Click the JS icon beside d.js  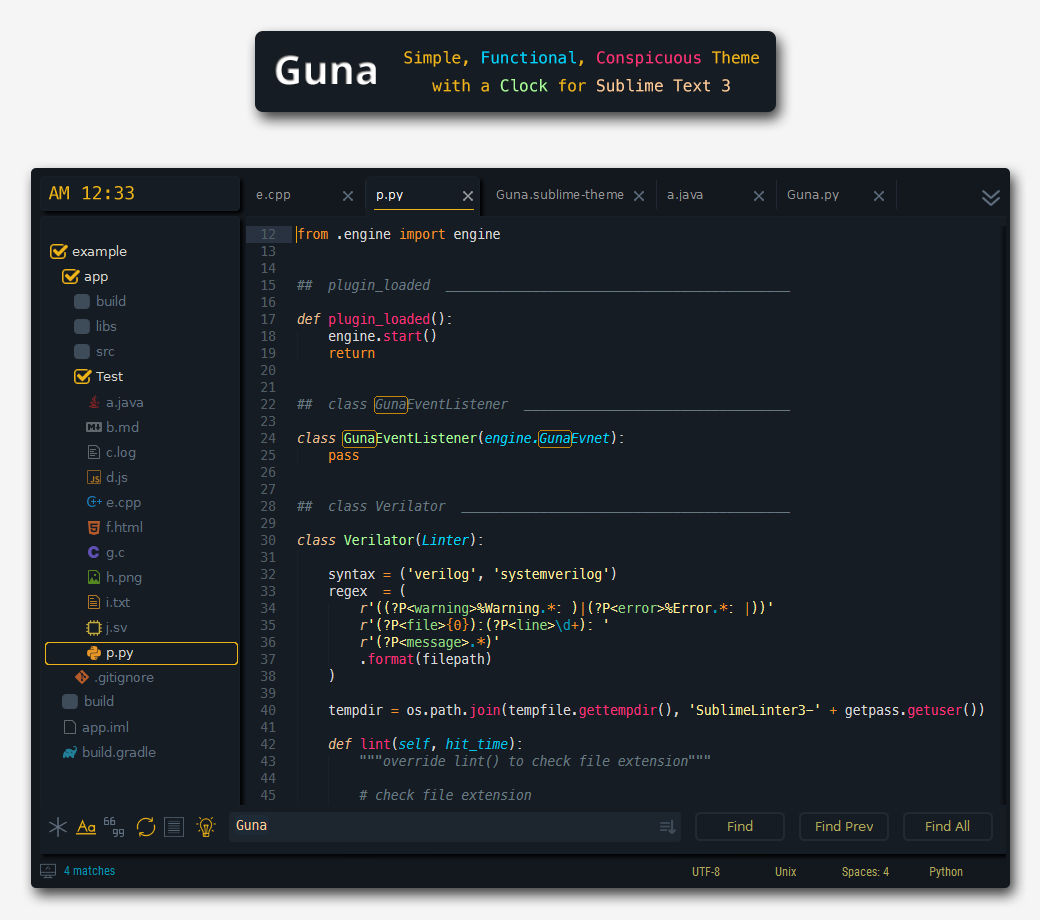point(94,478)
